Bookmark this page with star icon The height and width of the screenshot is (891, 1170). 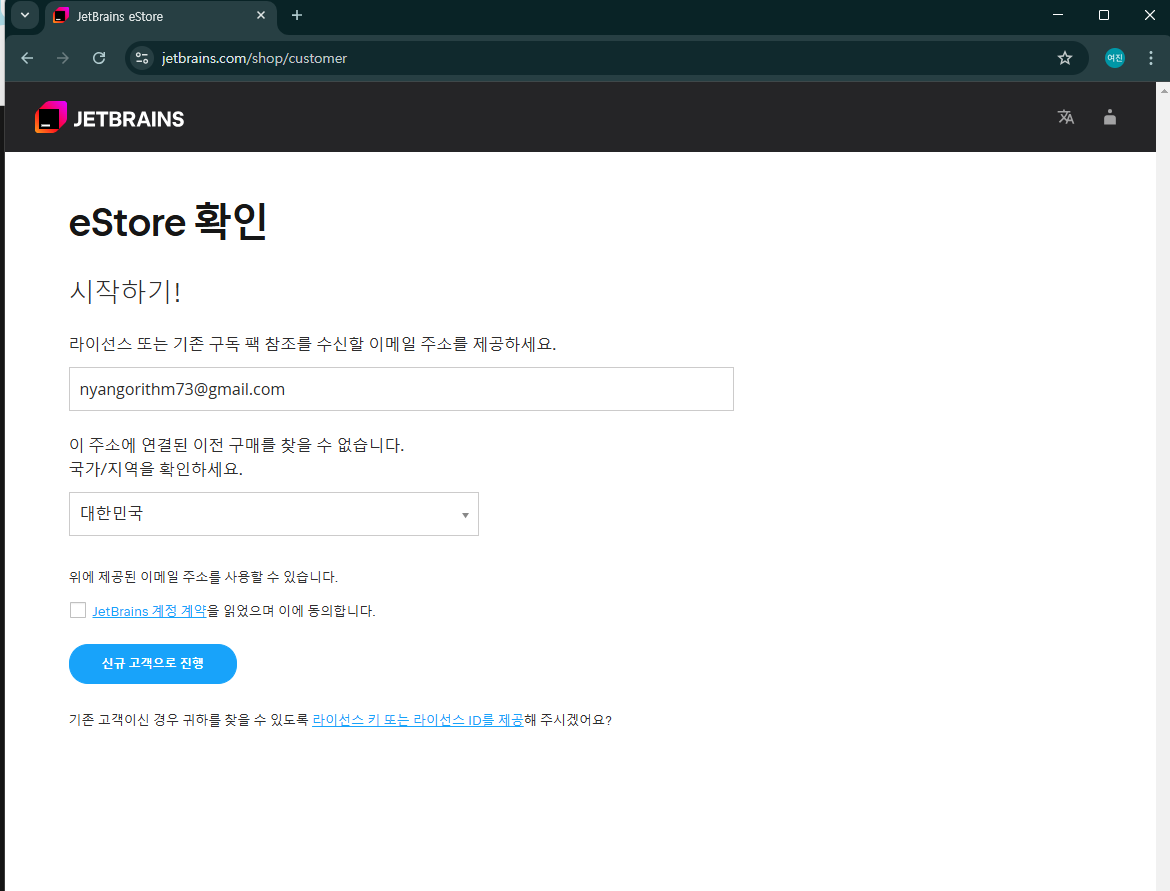[1065, 58]
